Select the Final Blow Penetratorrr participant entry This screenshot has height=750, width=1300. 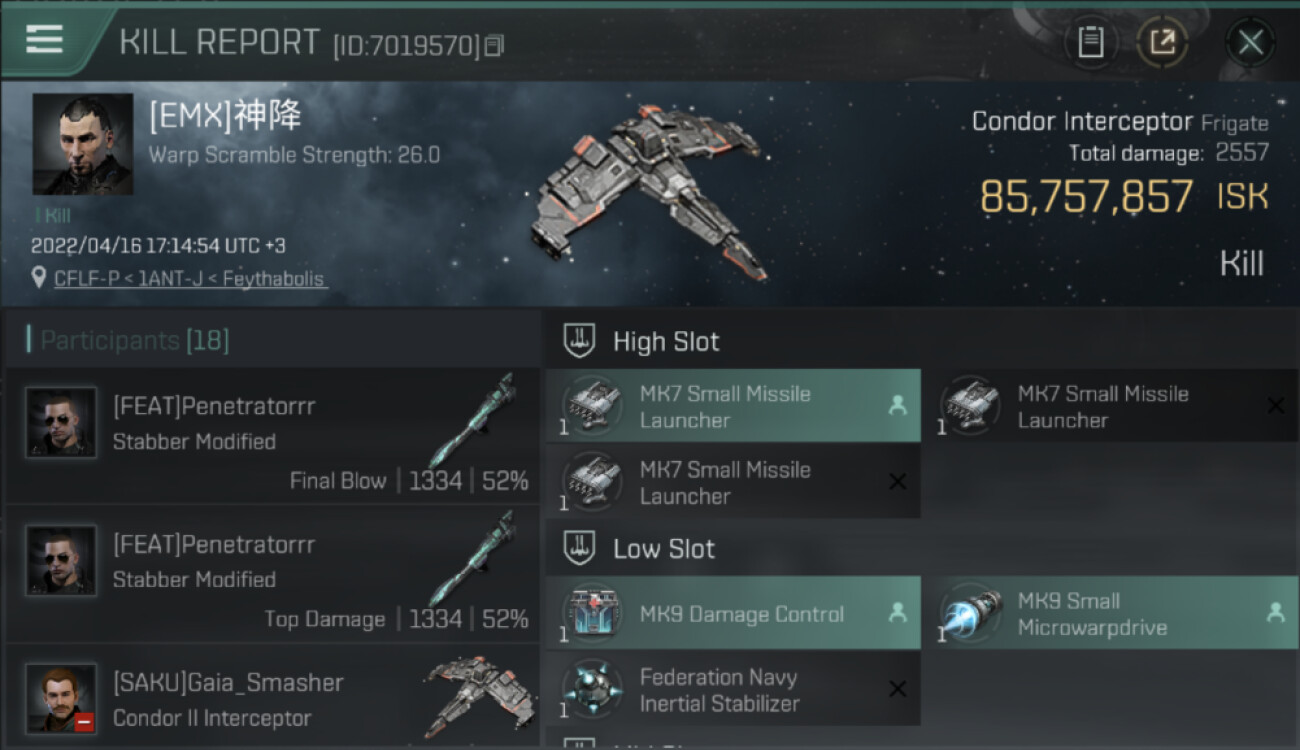pos(272,436)
